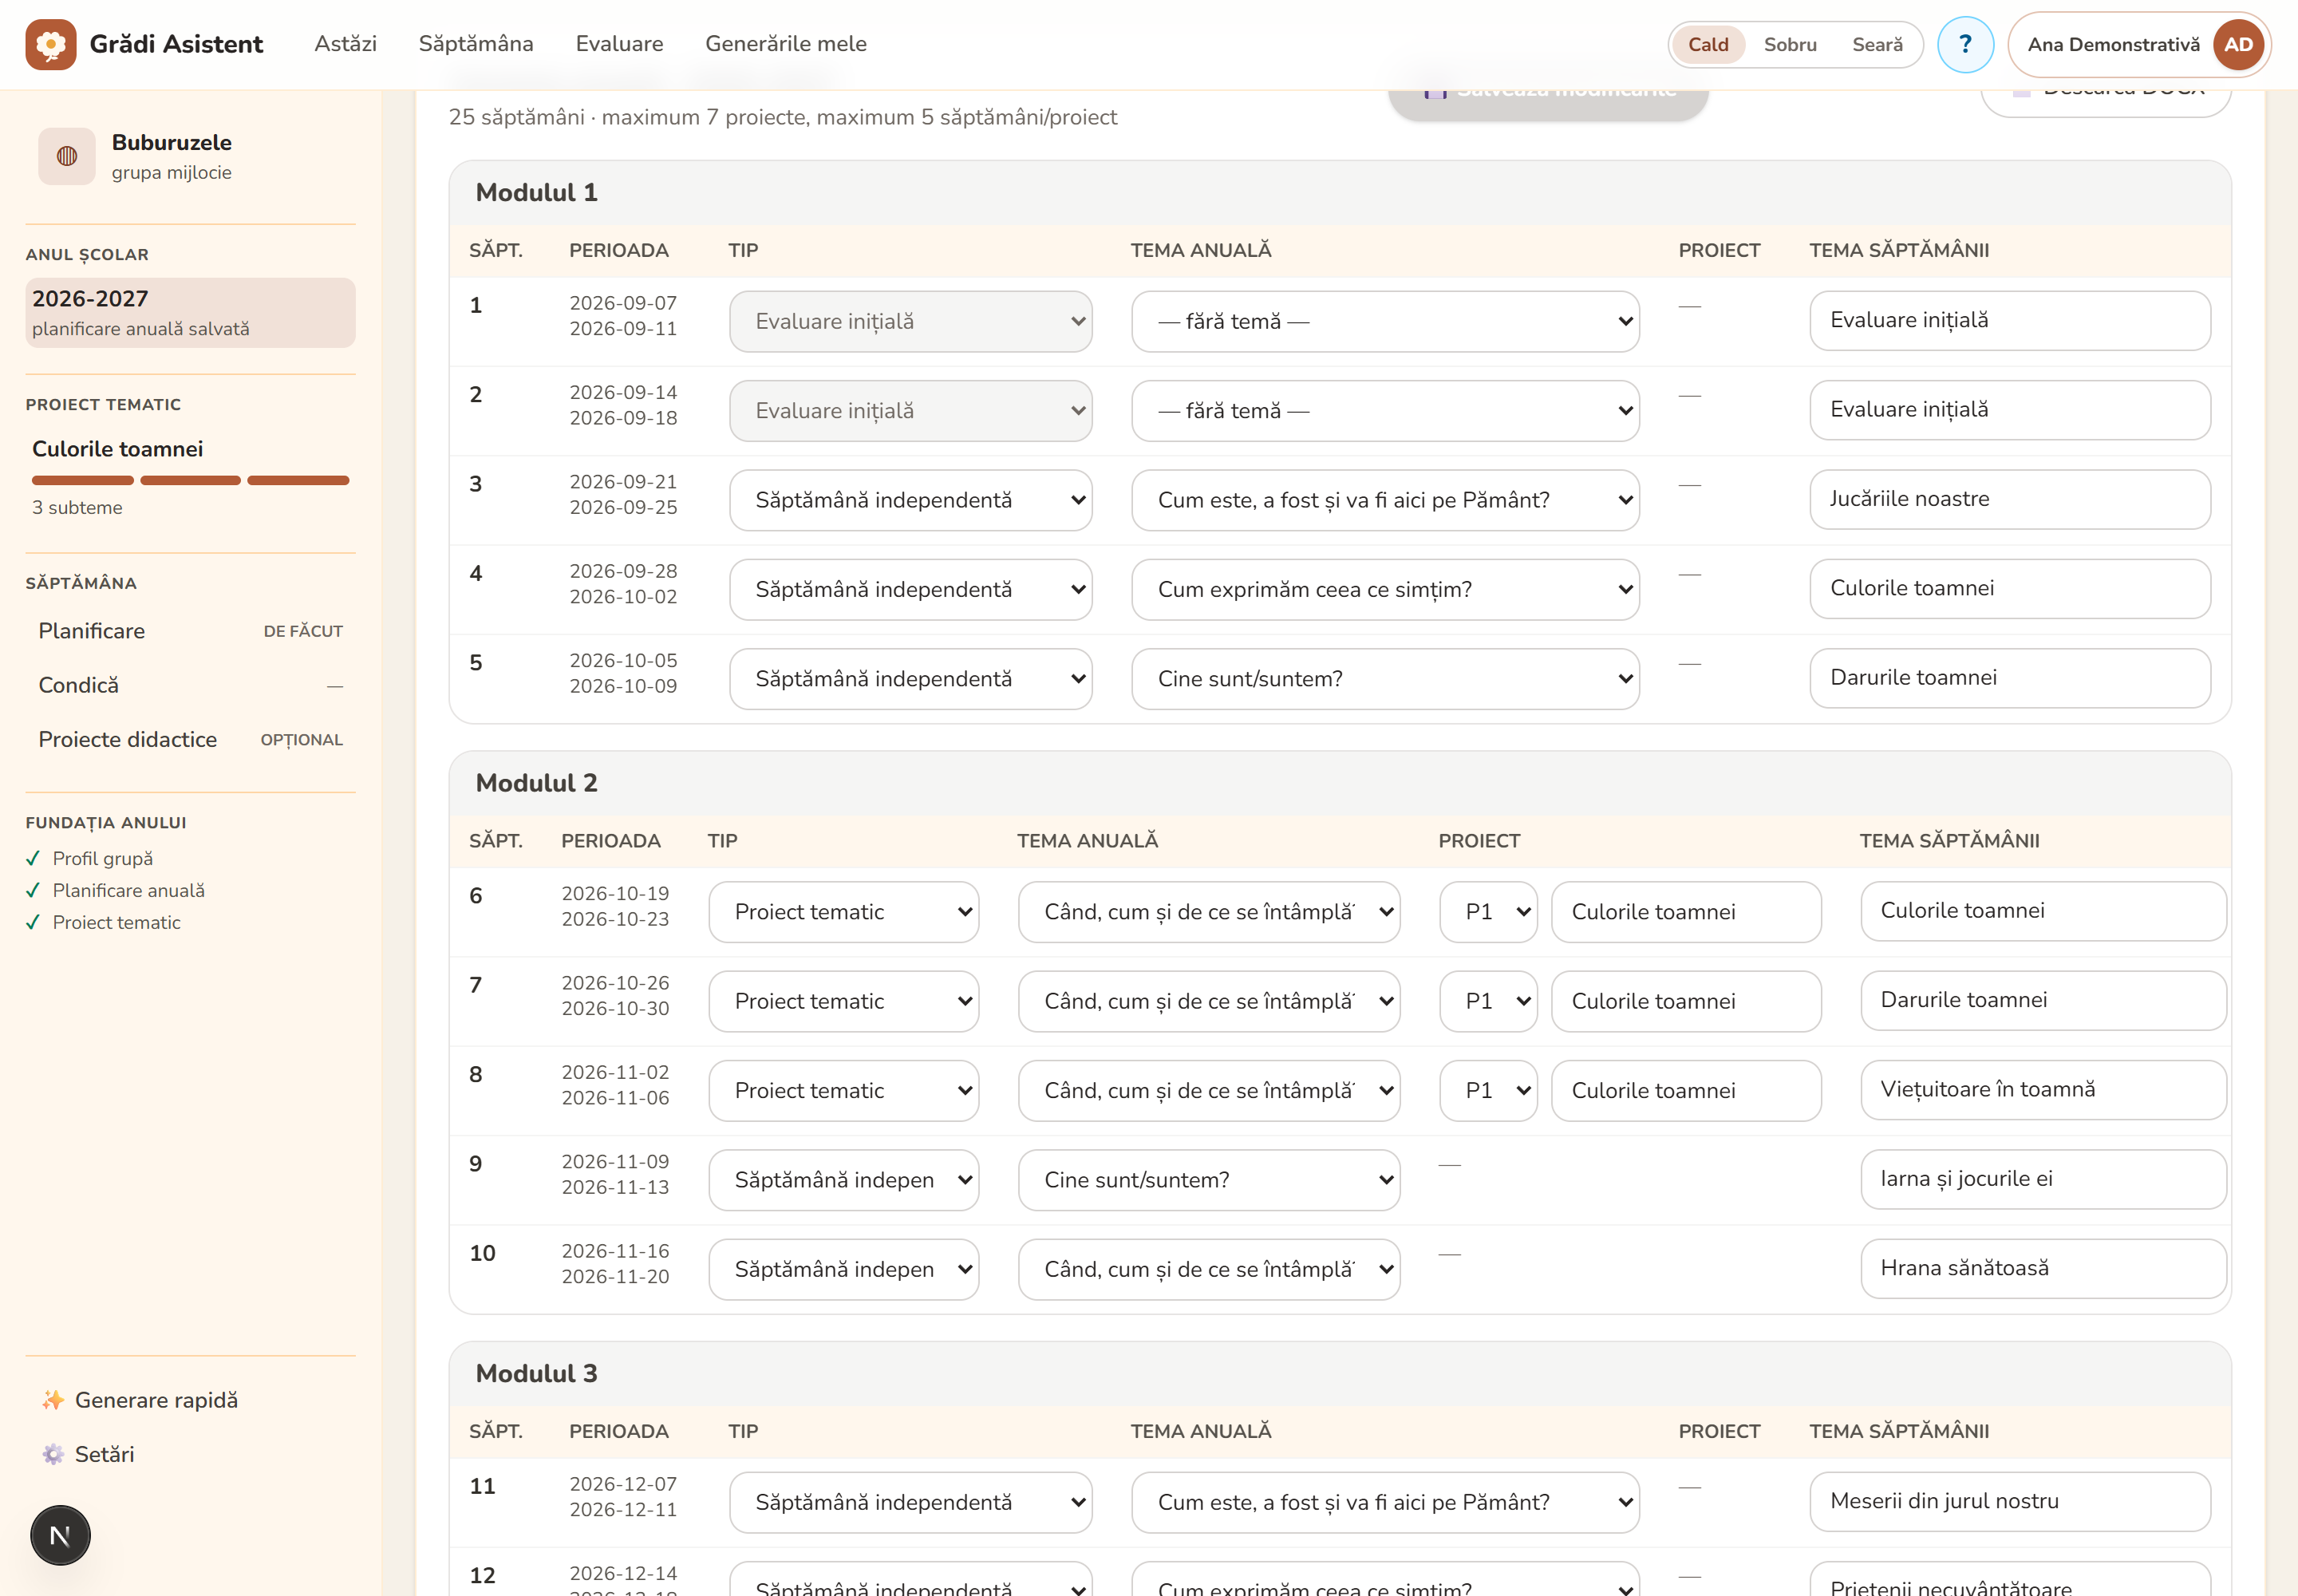This screenshot has height=1596, width=2298.
Task: Edit week 3 theme field Jucăriile noastre
Action: [2009, 499]
